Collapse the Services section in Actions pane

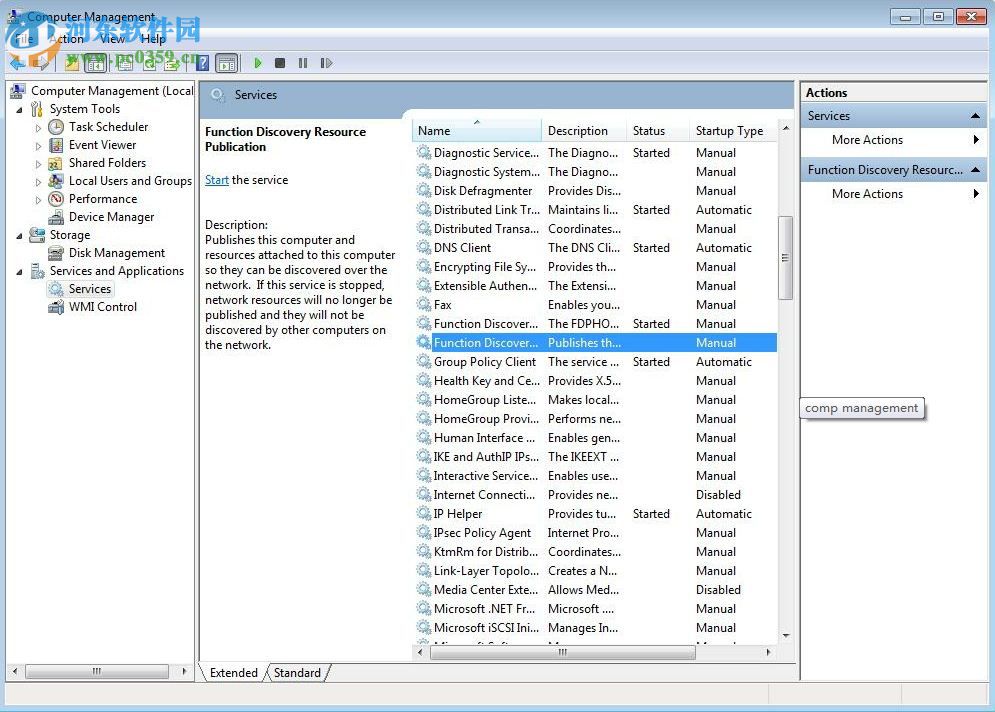(x=974, y=115)
